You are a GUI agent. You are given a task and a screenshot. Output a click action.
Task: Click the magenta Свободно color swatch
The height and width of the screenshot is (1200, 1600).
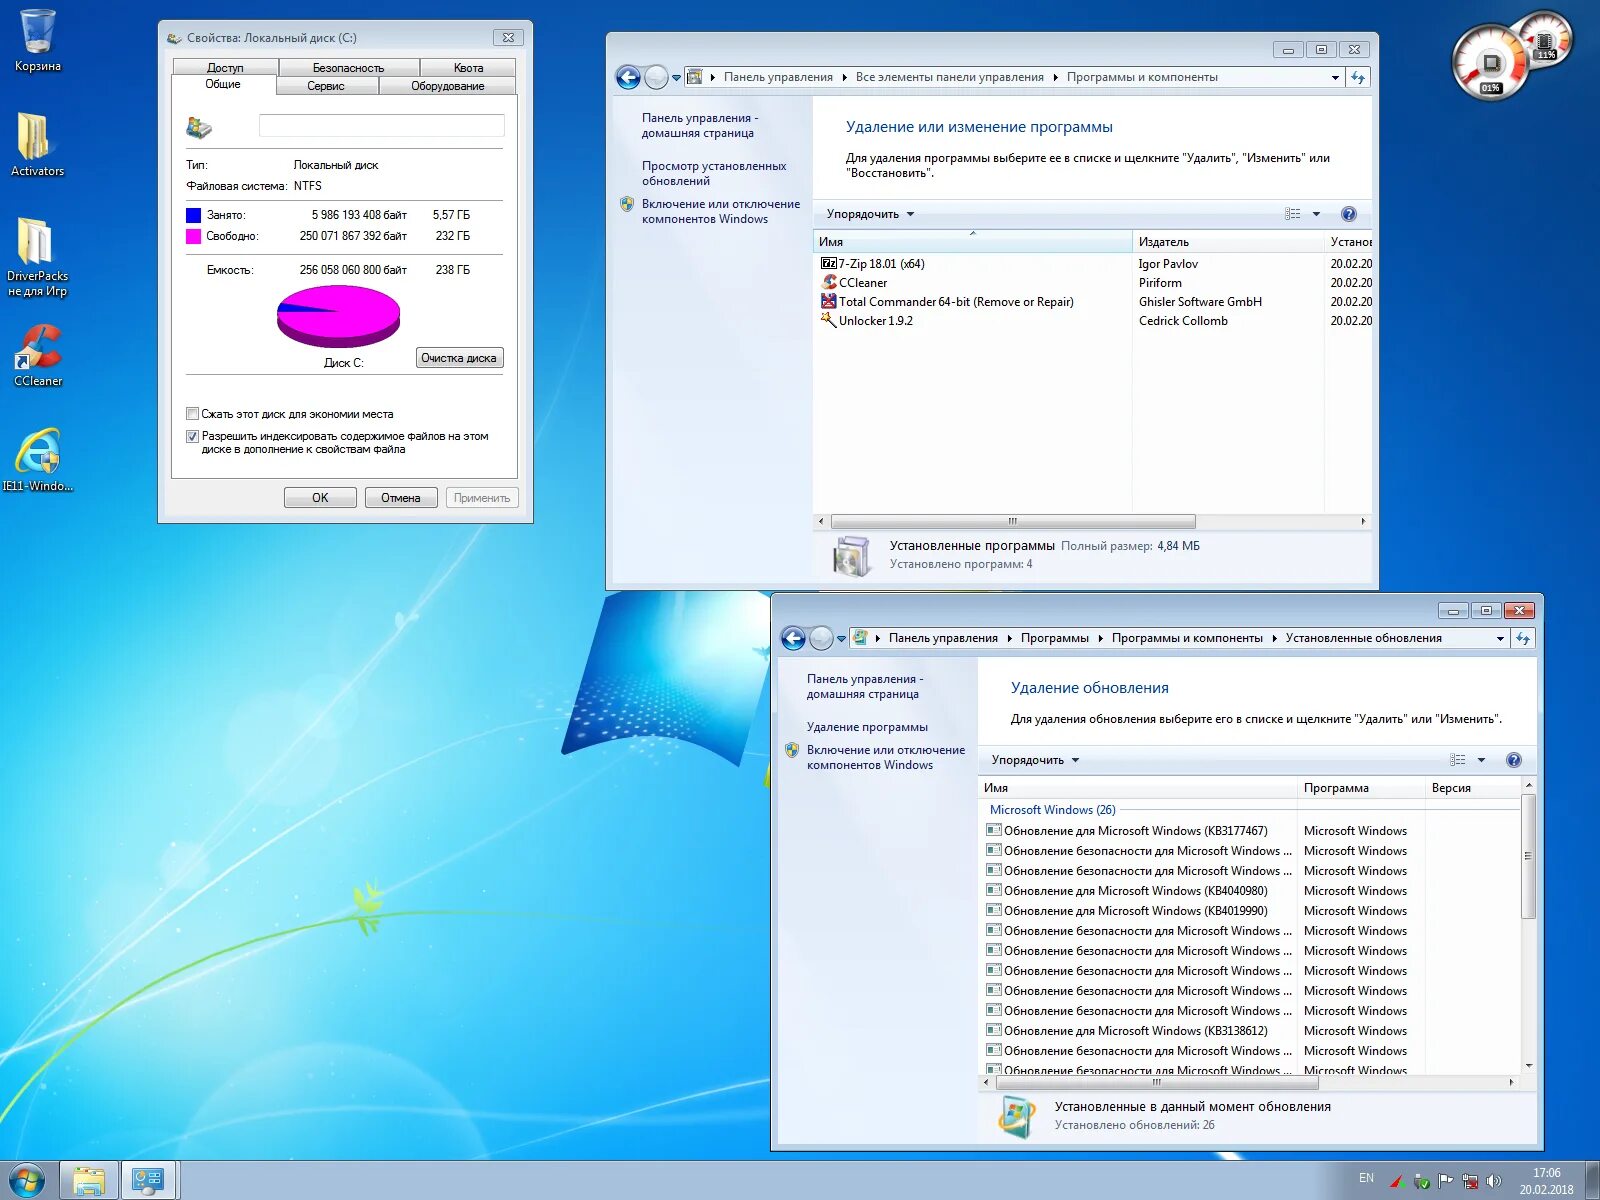pyautogui.click(x=193, y=236)
